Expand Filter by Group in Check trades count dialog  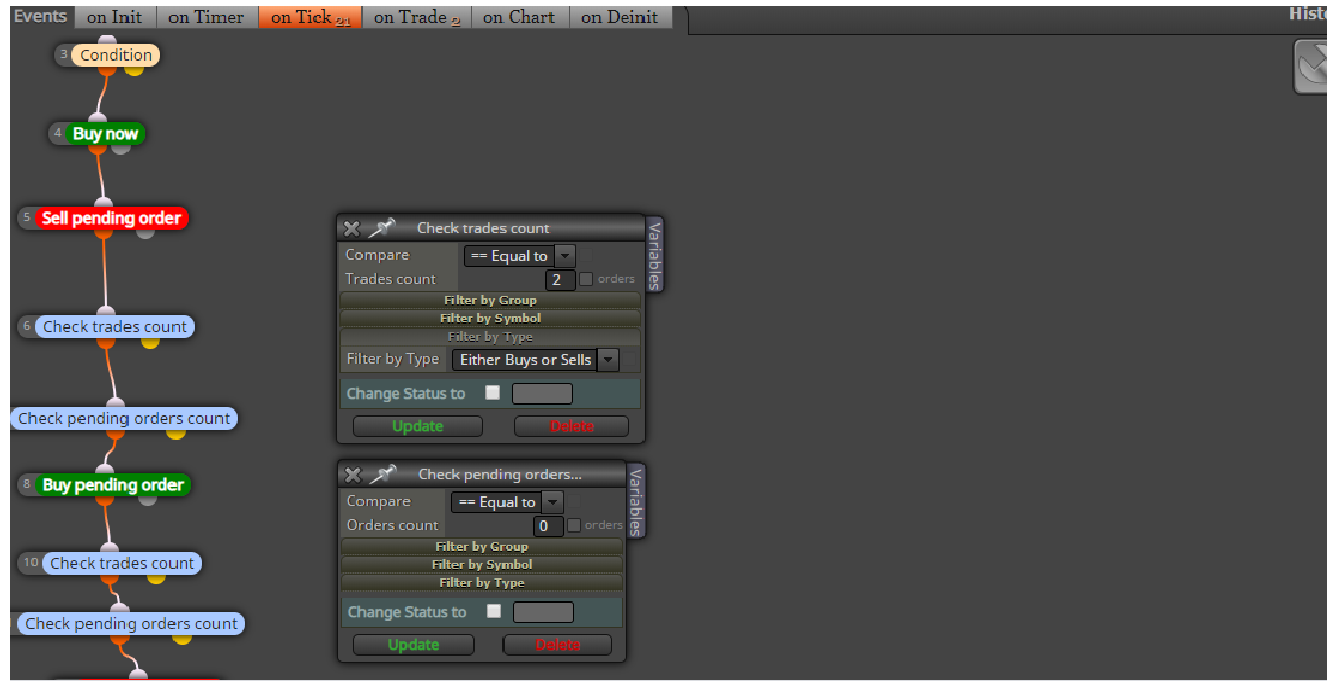[x=490, y=300]
